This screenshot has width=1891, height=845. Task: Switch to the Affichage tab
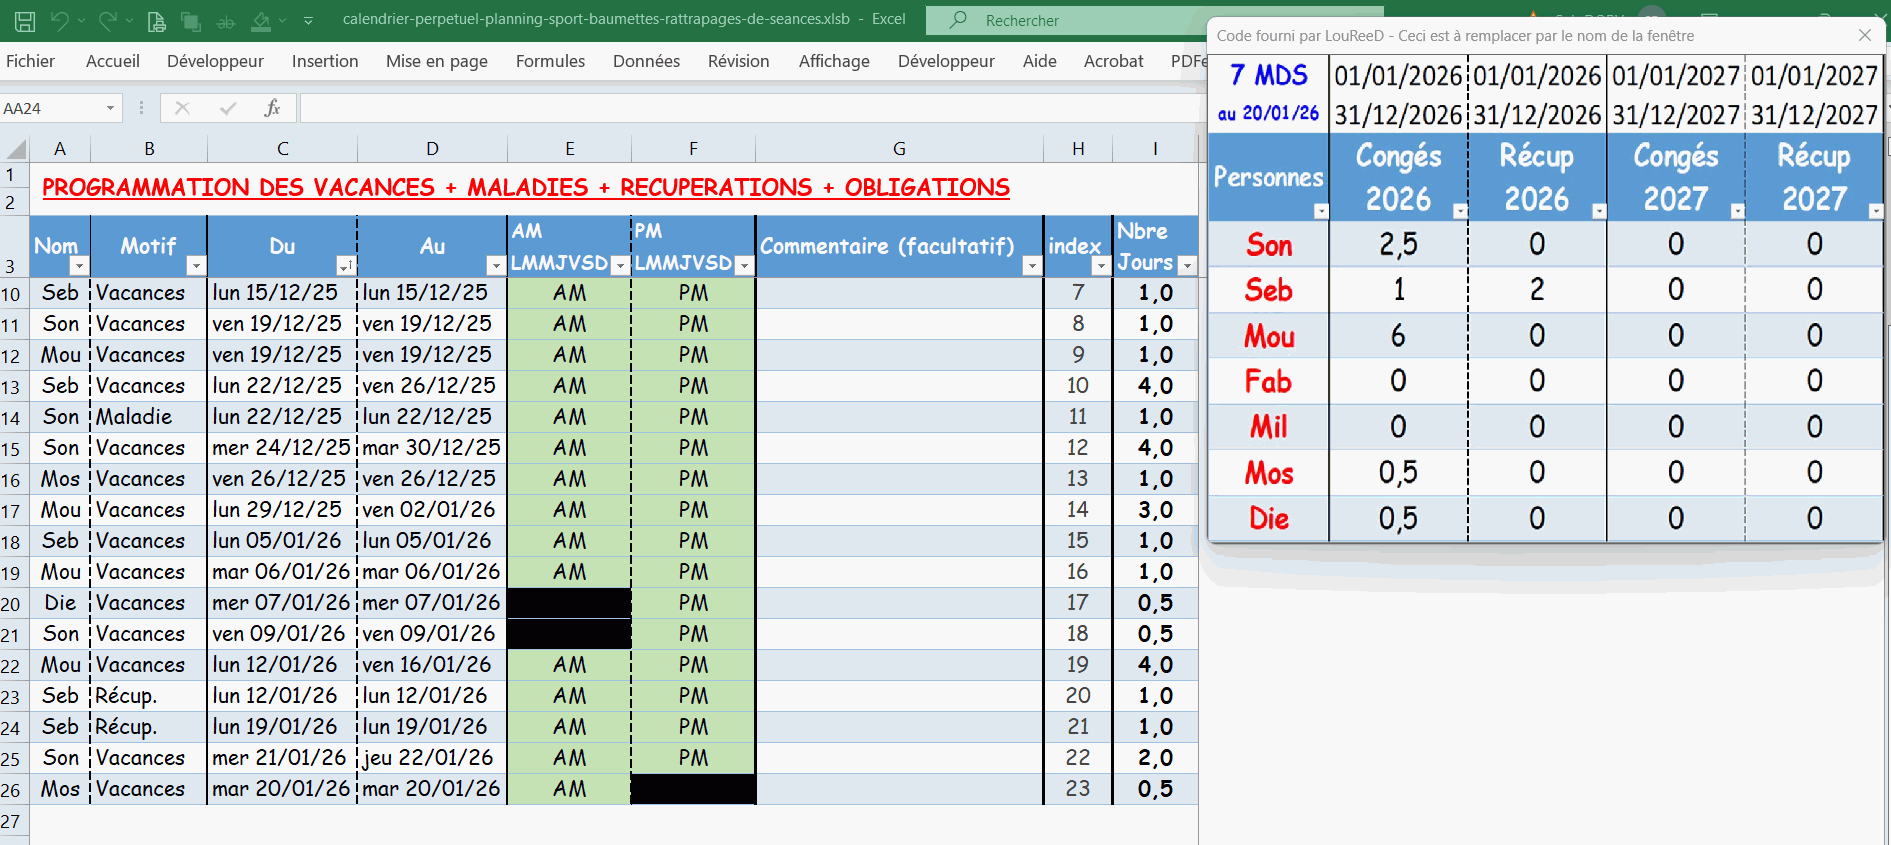pos(833,61)
